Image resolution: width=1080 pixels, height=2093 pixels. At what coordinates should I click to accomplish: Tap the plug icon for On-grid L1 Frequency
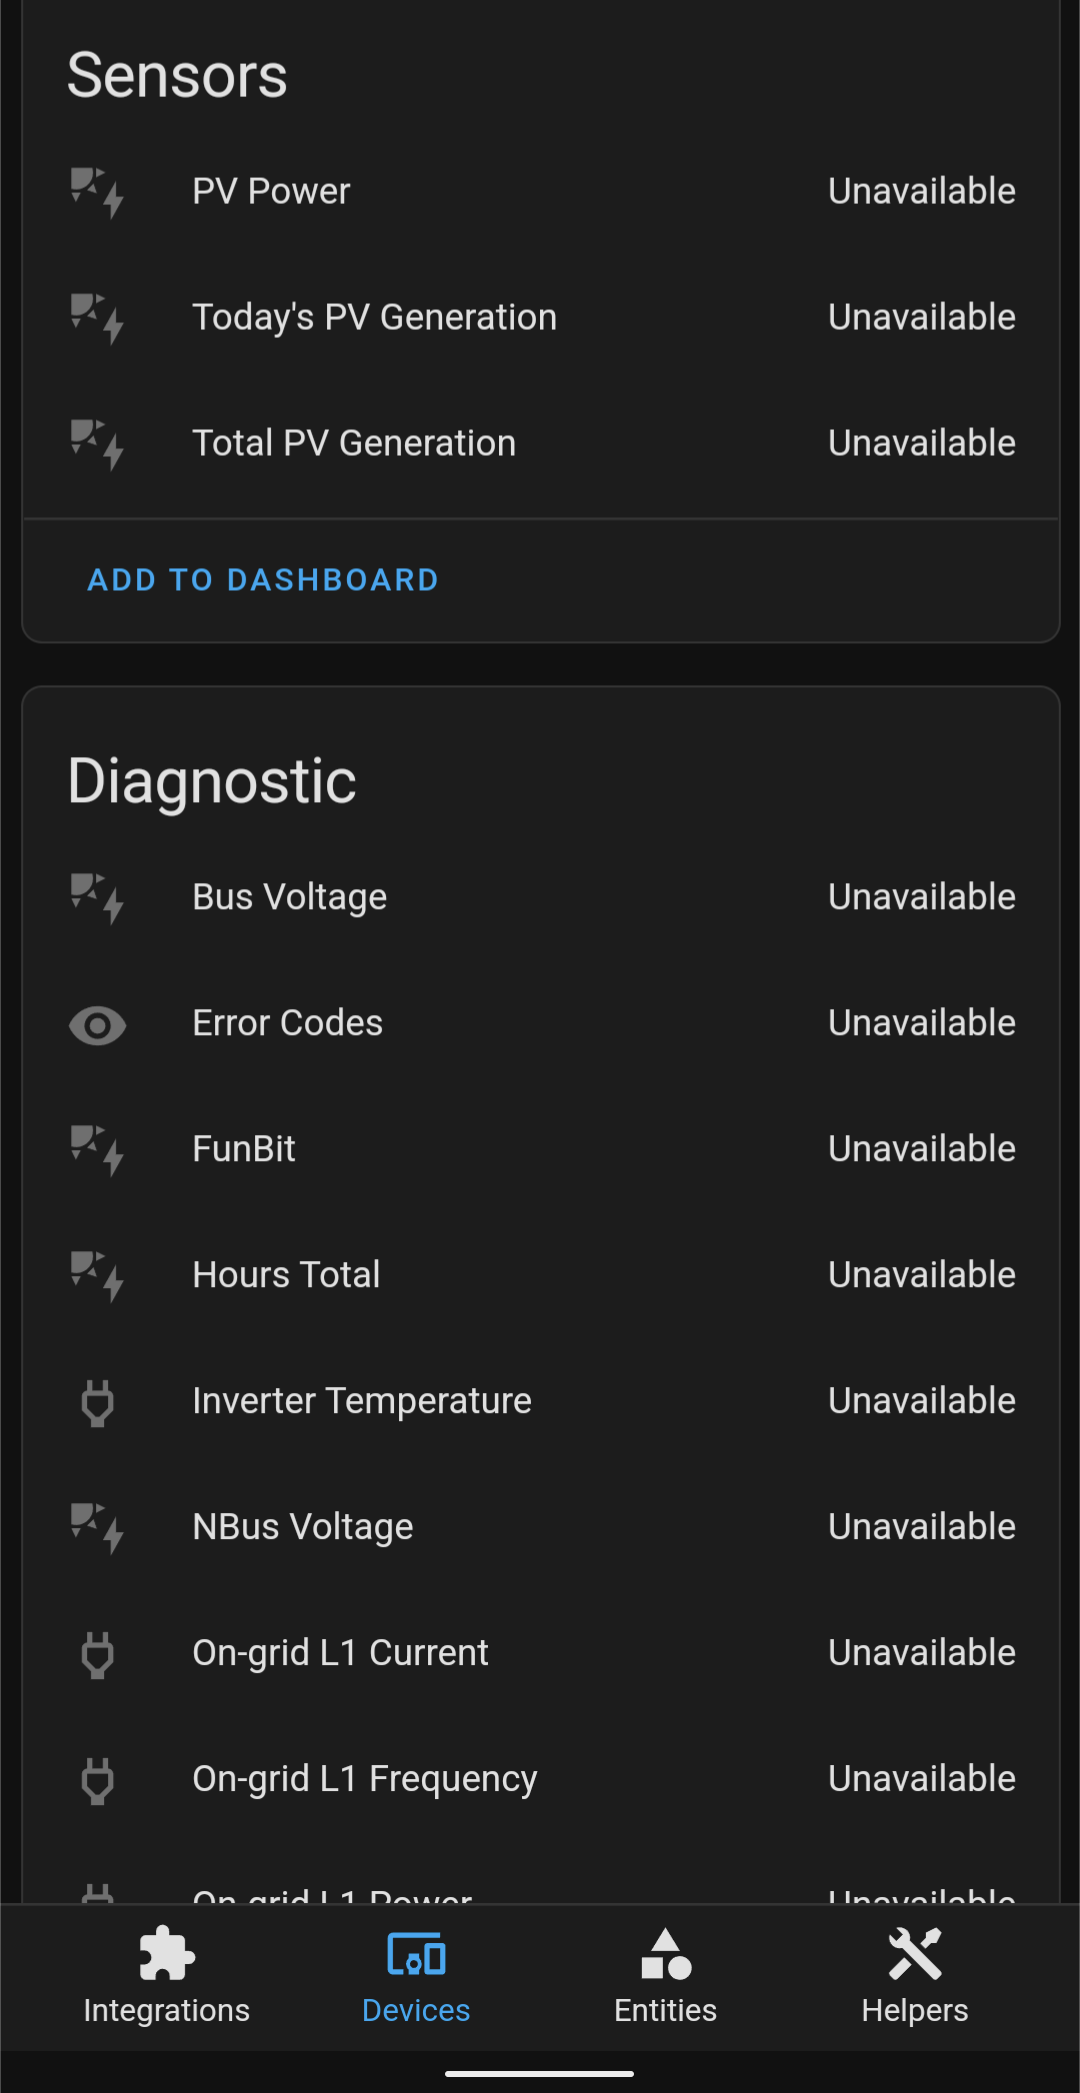coord(97,1780)
